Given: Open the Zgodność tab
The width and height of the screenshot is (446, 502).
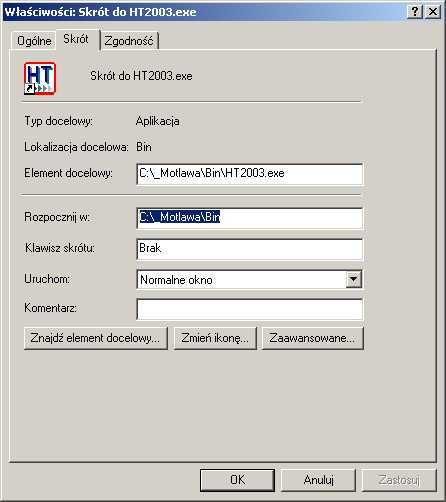Looking at the screenshot, I should tap(129, 41).
